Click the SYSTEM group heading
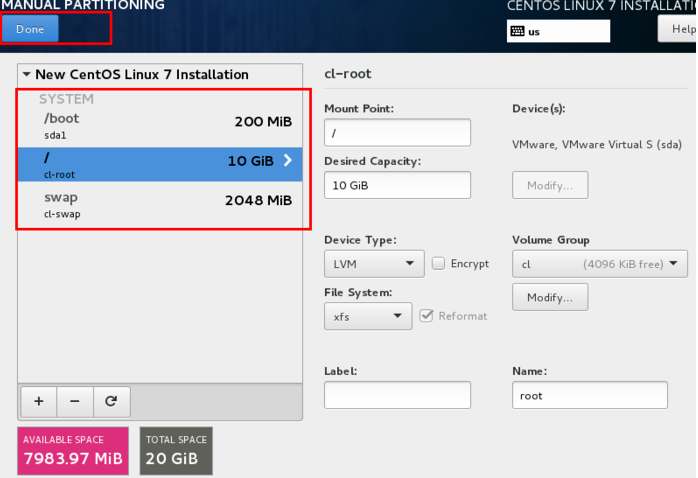This screenshot has height=478, width=698. point(66,99)
